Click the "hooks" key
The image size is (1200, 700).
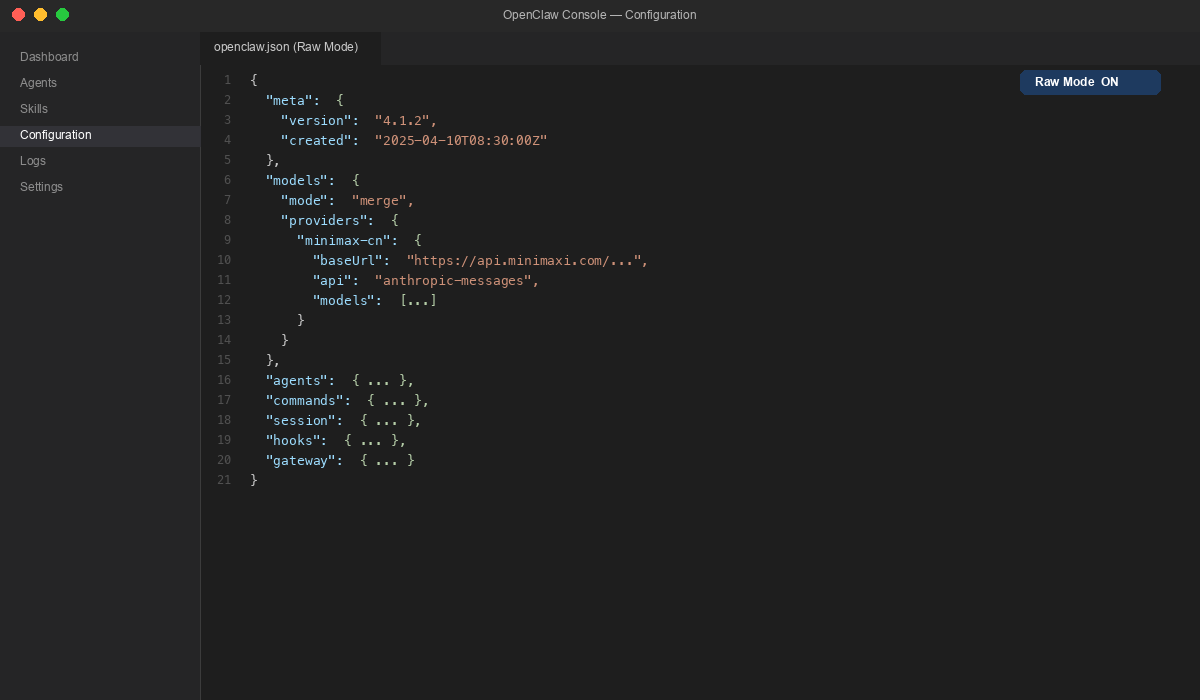click(x=293, y=440)
